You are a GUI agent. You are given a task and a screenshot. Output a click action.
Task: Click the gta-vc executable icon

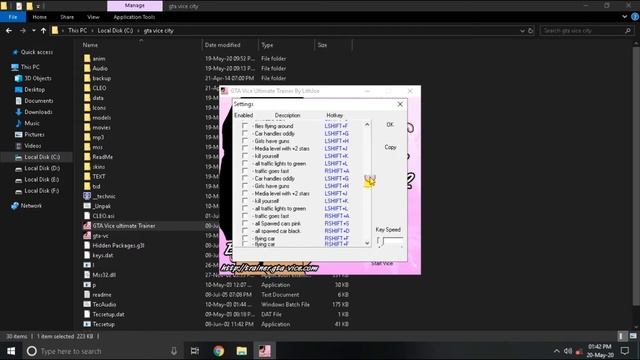pos(87,236)
